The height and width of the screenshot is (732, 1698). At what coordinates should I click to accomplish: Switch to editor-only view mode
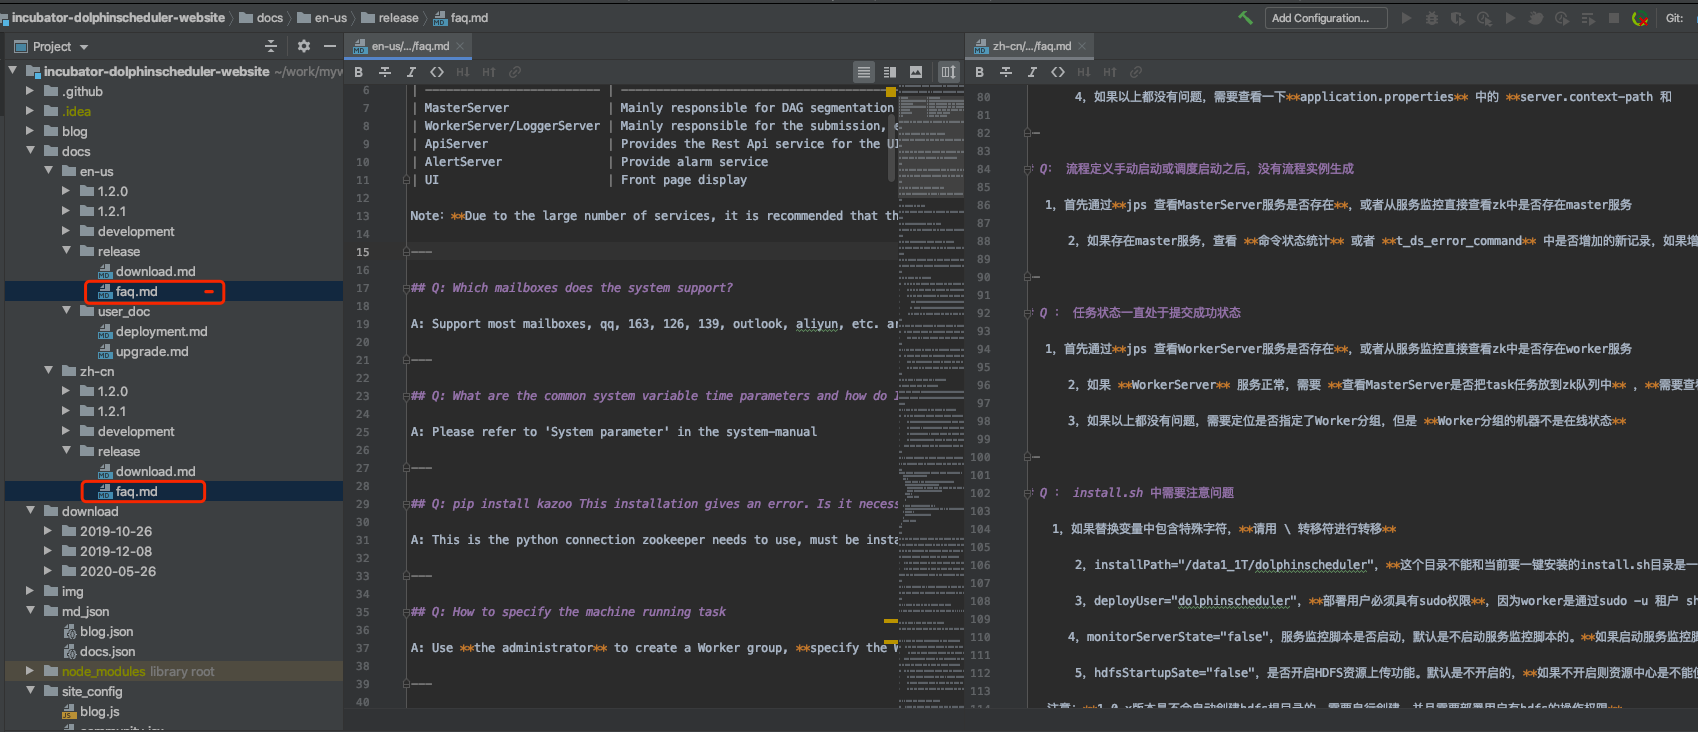(864, 72)
